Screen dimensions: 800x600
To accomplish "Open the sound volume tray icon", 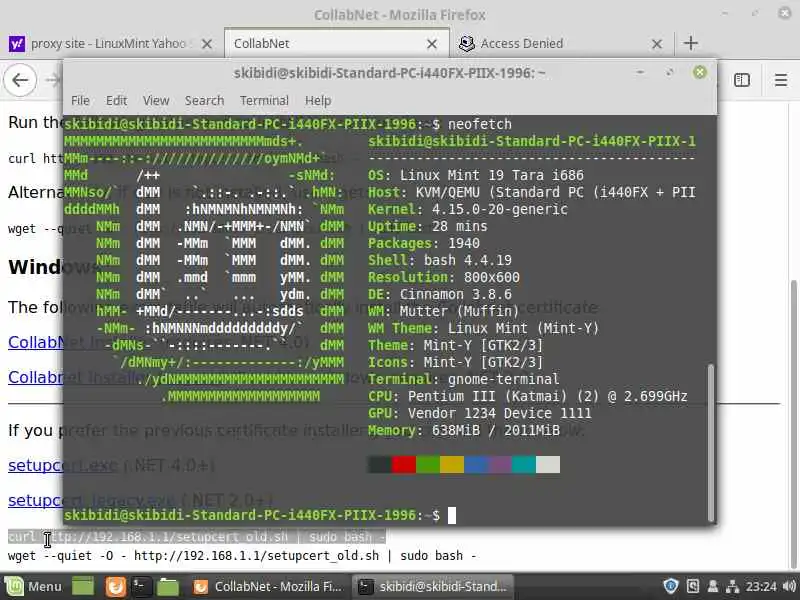I will coord(789,586).
